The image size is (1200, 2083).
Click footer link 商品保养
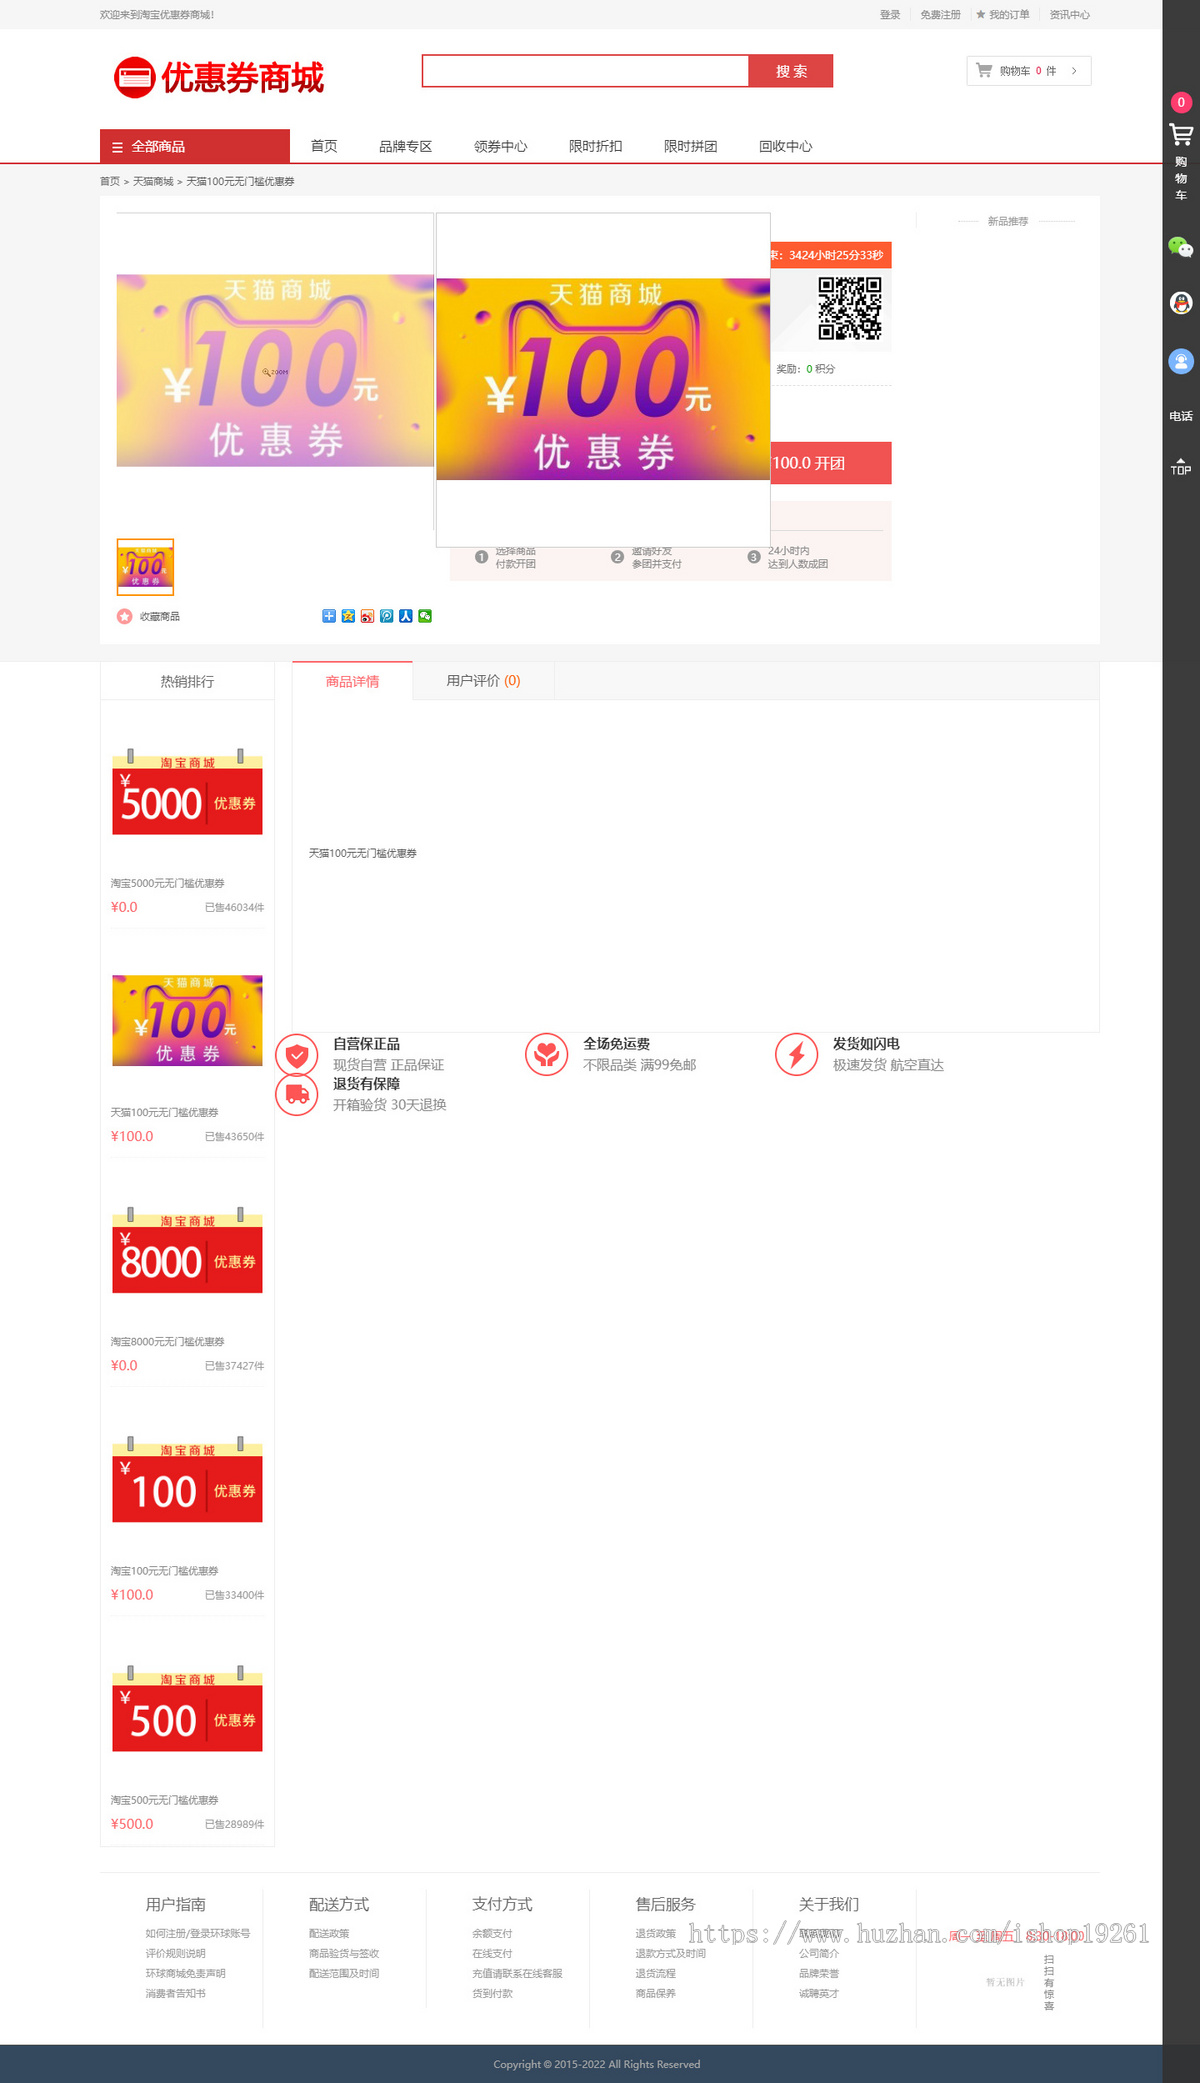click(x=655, y=1993)
